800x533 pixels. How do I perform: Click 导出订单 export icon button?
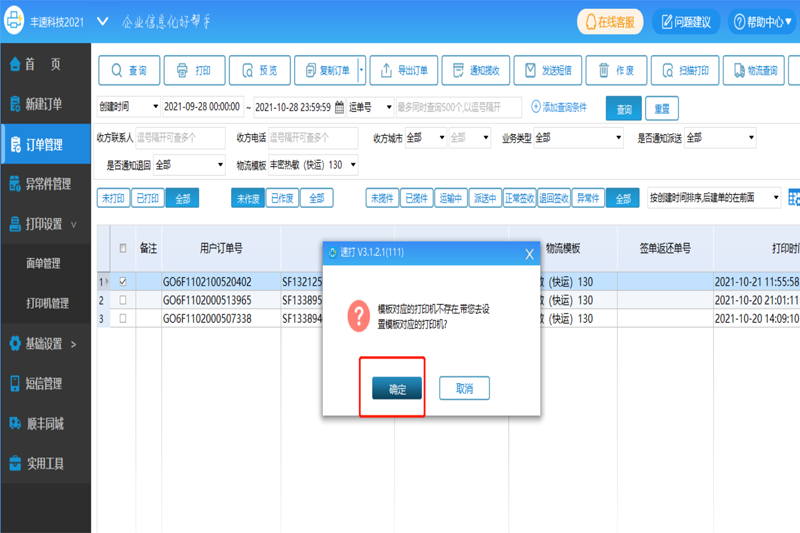pos(404,70)
